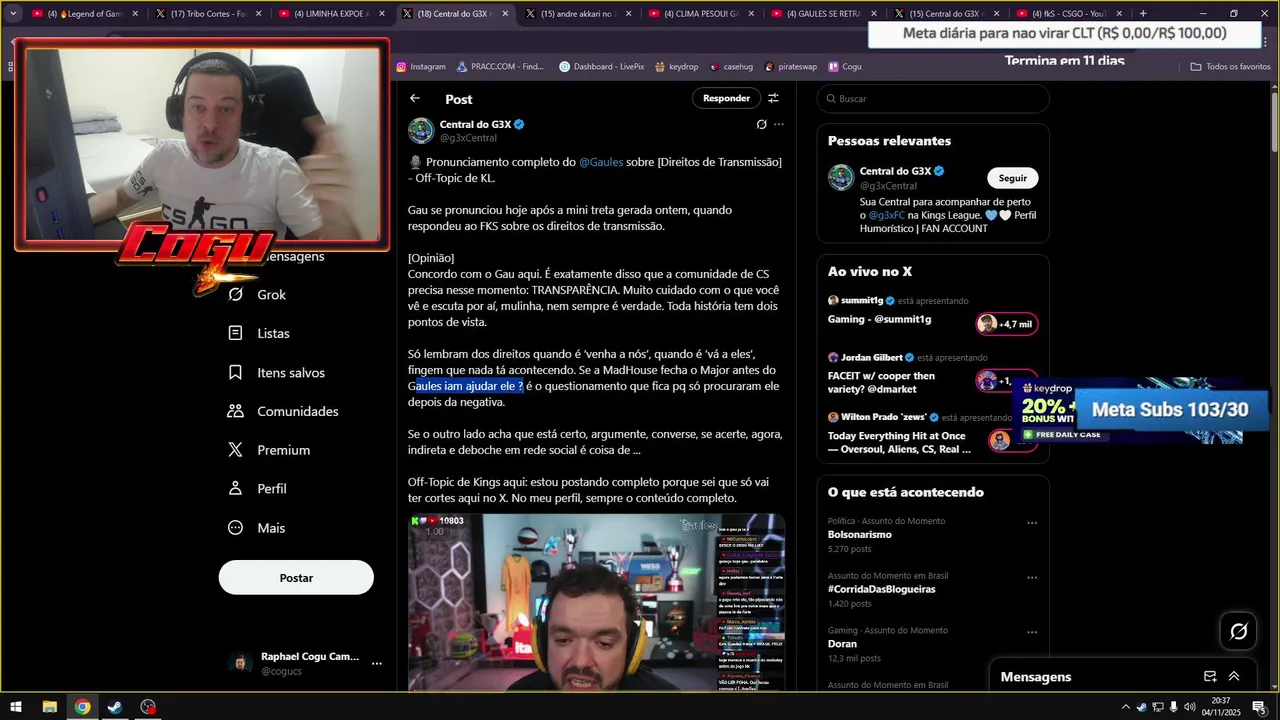
Task: Switch to the LIMINHA EXPOE tab
Action: (x=332, y=14)
